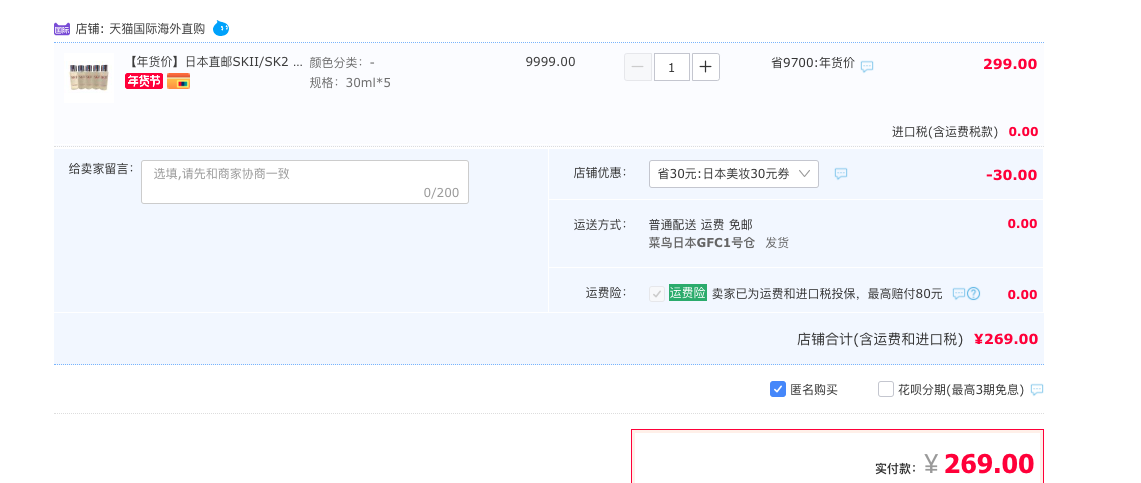Click the specification text 30ml*5
This screenshot has width=1141, height=483.
pyautogui.click(x=368, y=82)
